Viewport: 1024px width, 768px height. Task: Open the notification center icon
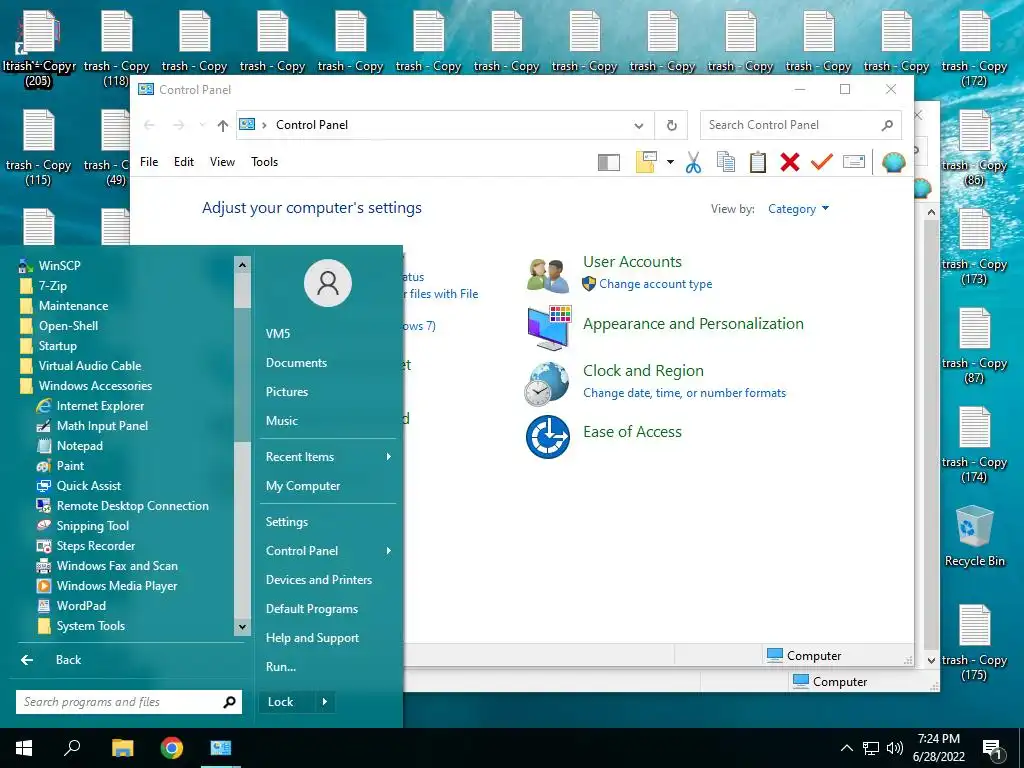pos(993,749)
